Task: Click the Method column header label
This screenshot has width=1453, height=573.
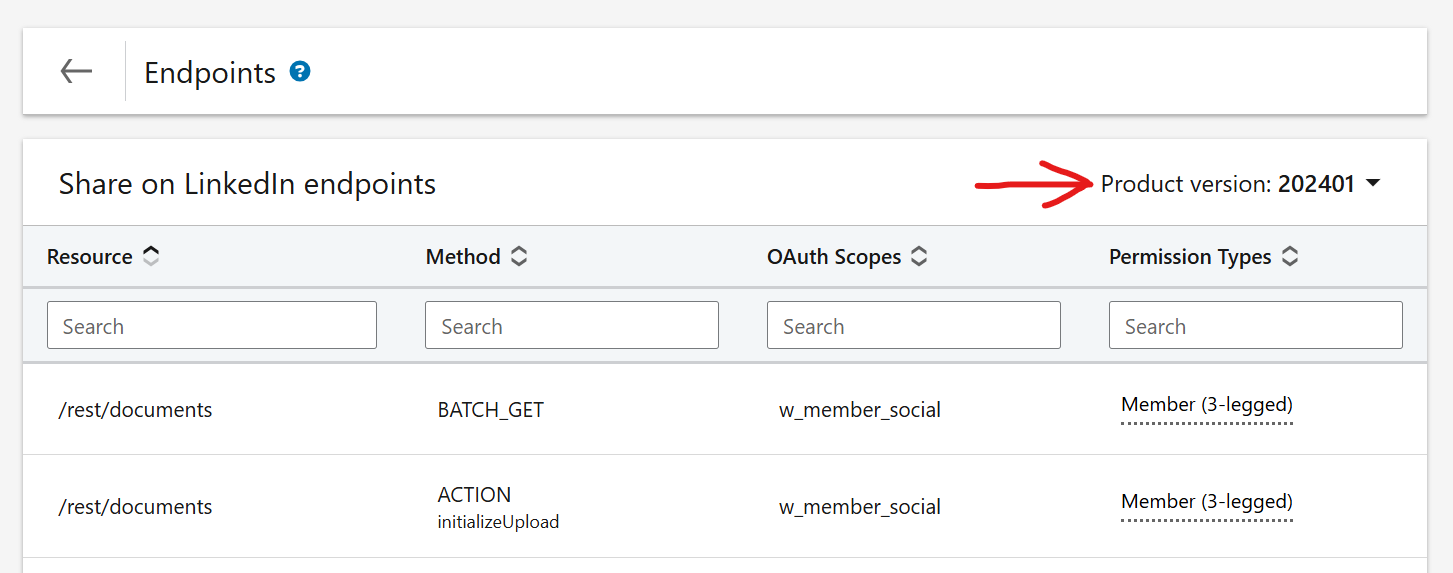Action: tap(463, 257)
